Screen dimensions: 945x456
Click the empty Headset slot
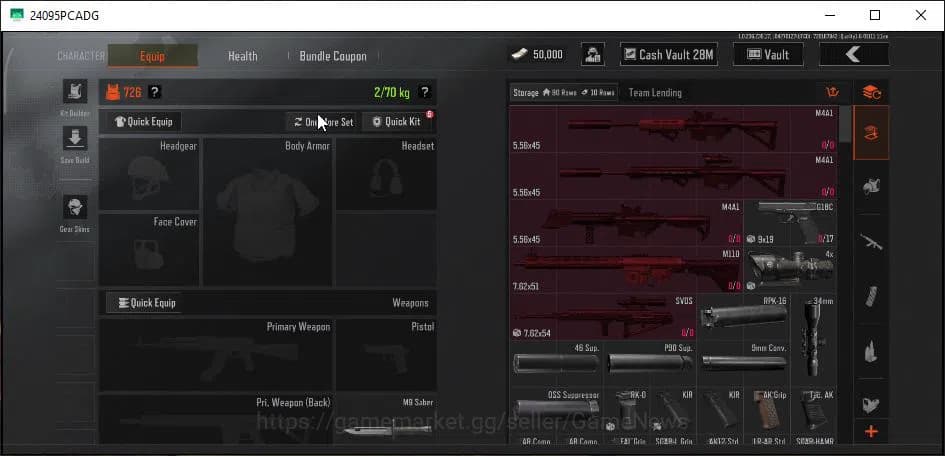pos(386,174)
